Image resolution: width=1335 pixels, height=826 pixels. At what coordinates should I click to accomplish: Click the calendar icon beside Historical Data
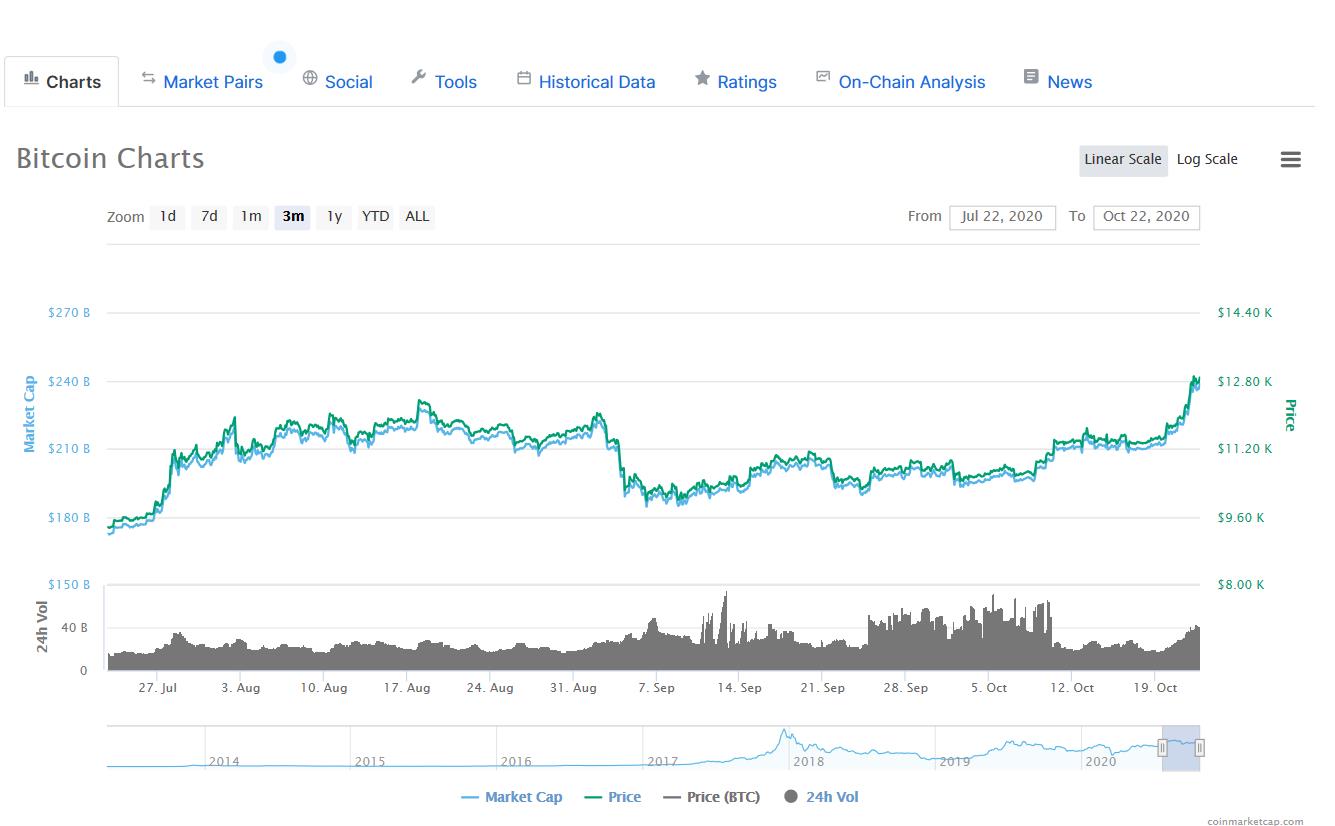[x=524, y=78]
